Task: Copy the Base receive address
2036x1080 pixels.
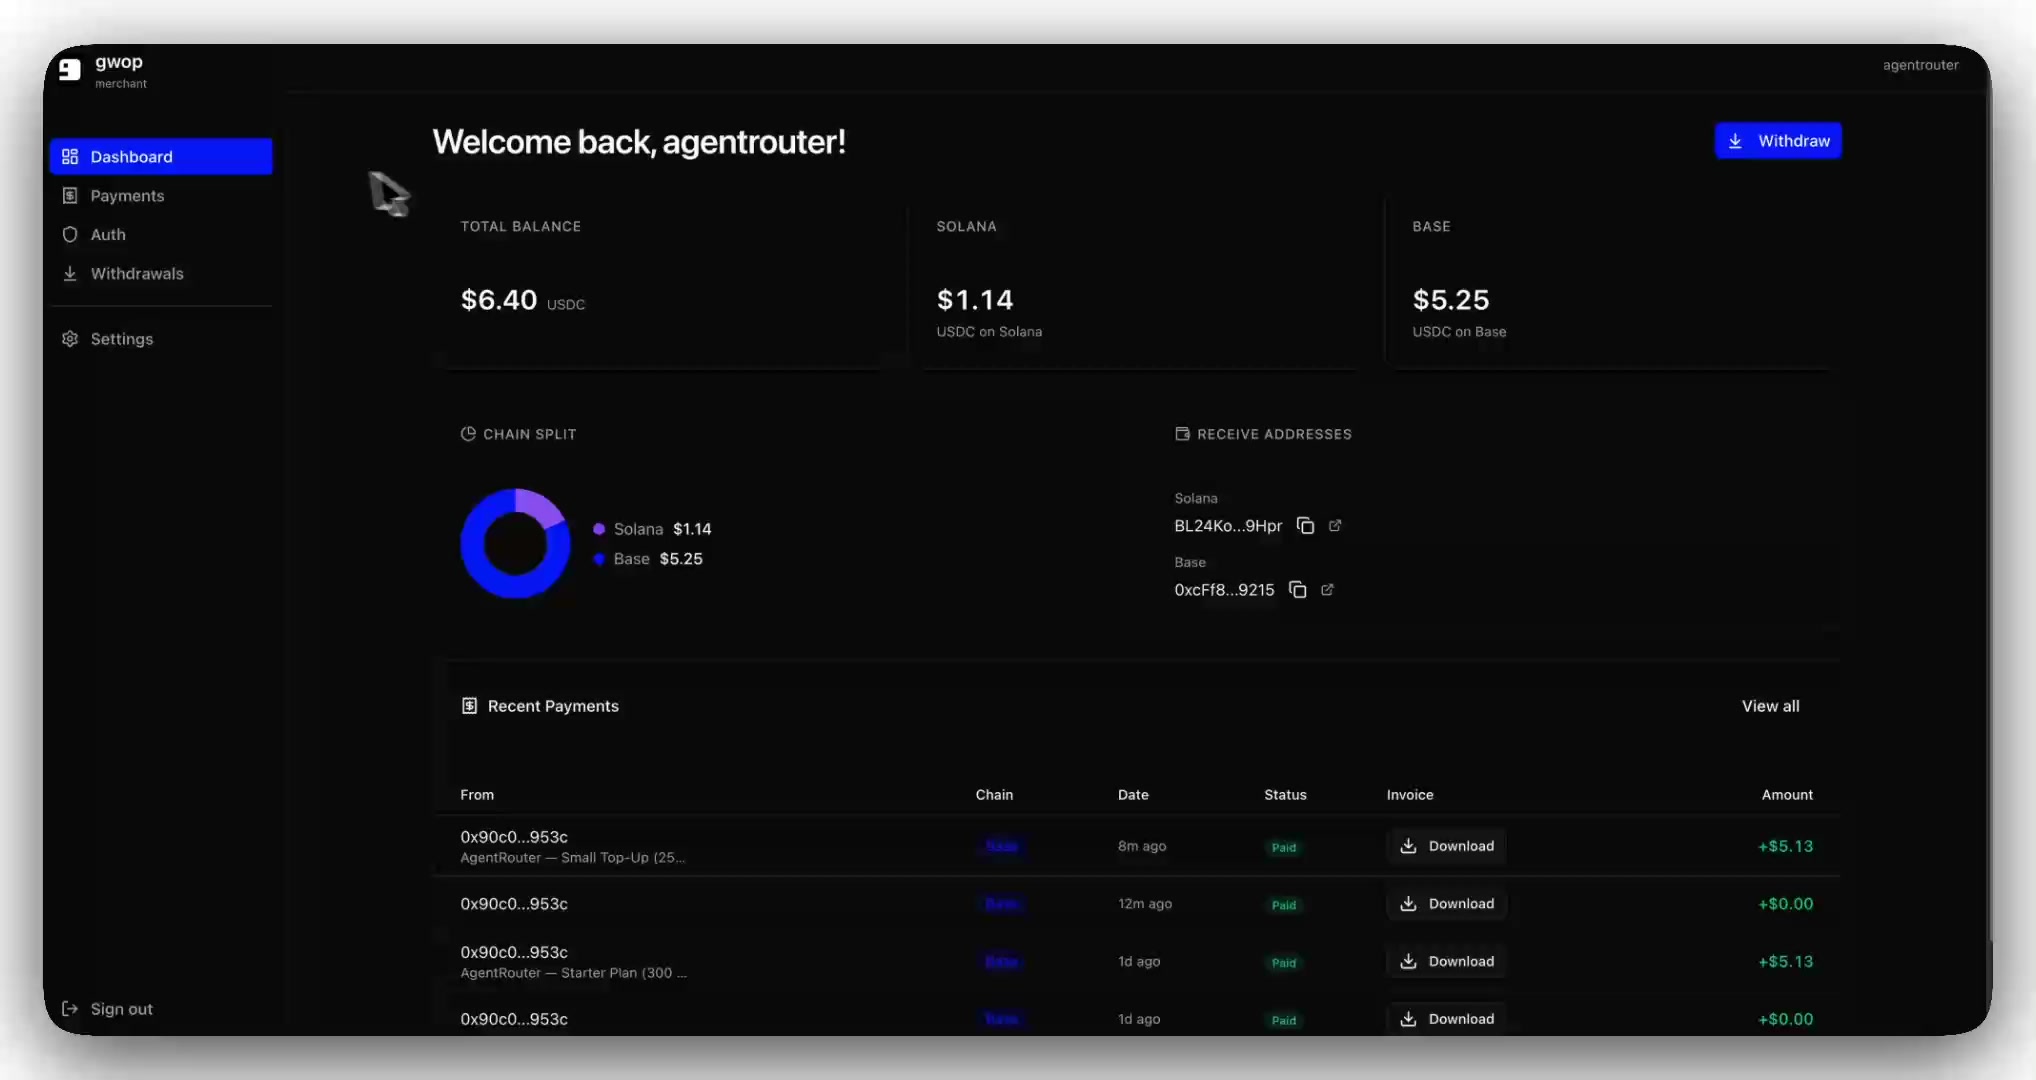Action: [x=1298, y=590]
